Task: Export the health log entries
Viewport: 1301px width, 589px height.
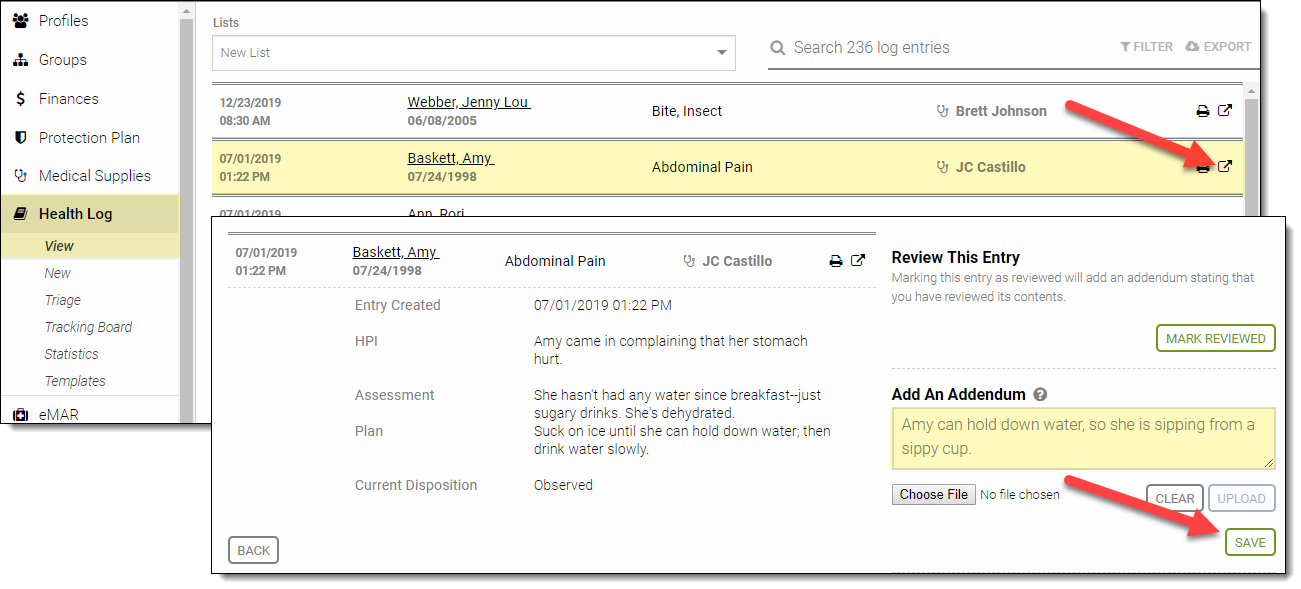Action: point(1218,47)
